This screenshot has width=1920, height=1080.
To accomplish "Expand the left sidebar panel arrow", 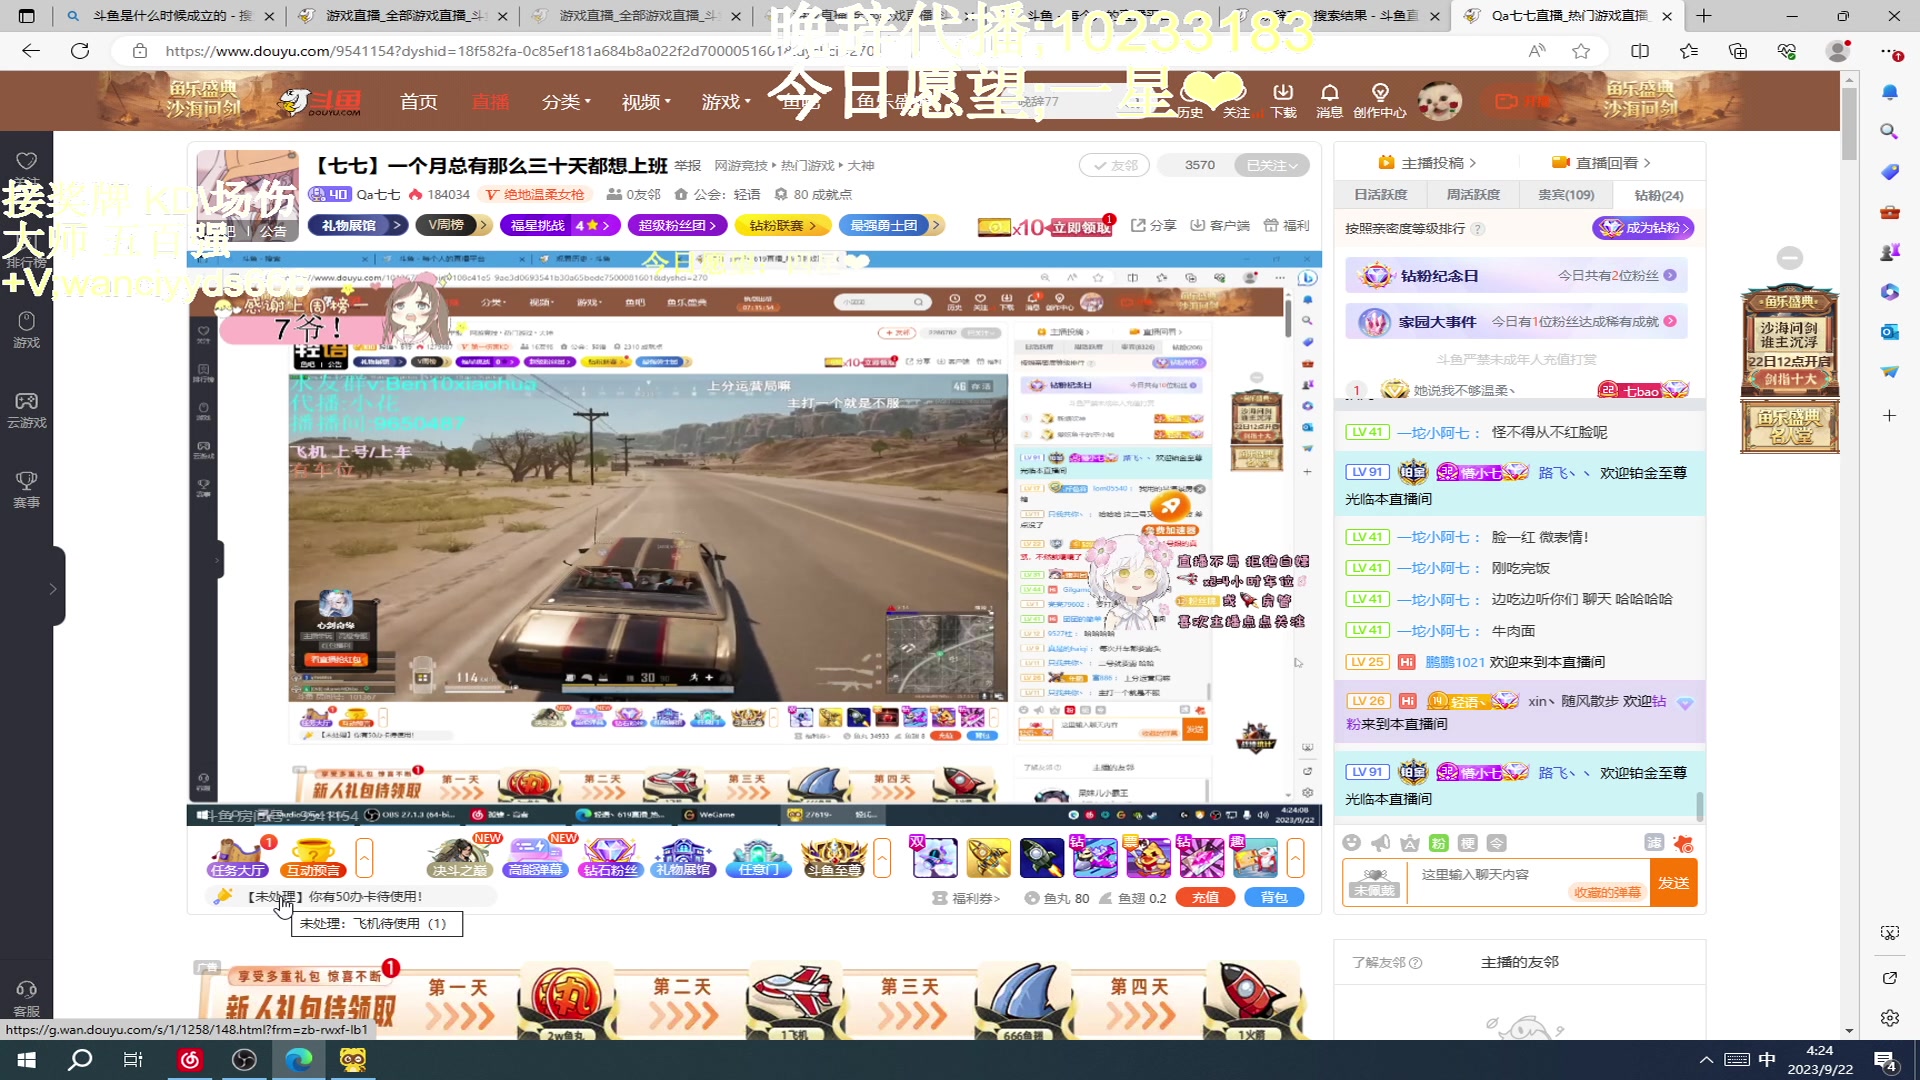I will tap(53, 589).
